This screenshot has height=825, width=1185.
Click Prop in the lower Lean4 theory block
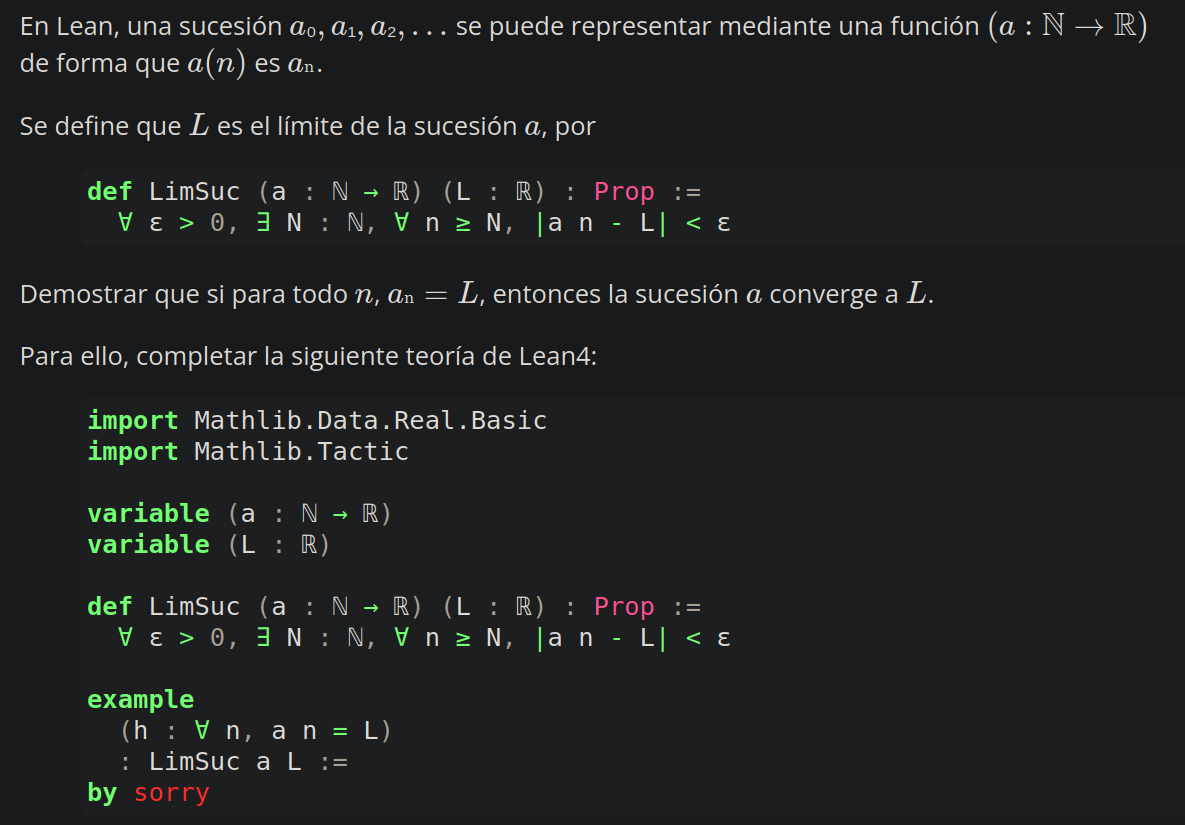(x=624, y=607)
